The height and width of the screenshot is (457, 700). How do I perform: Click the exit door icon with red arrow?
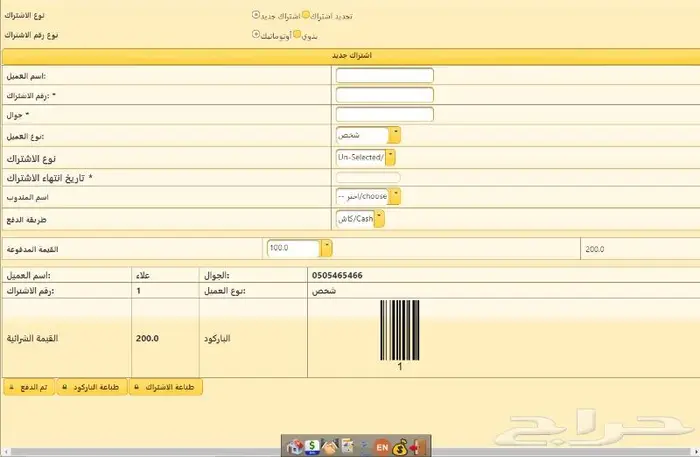420,446
